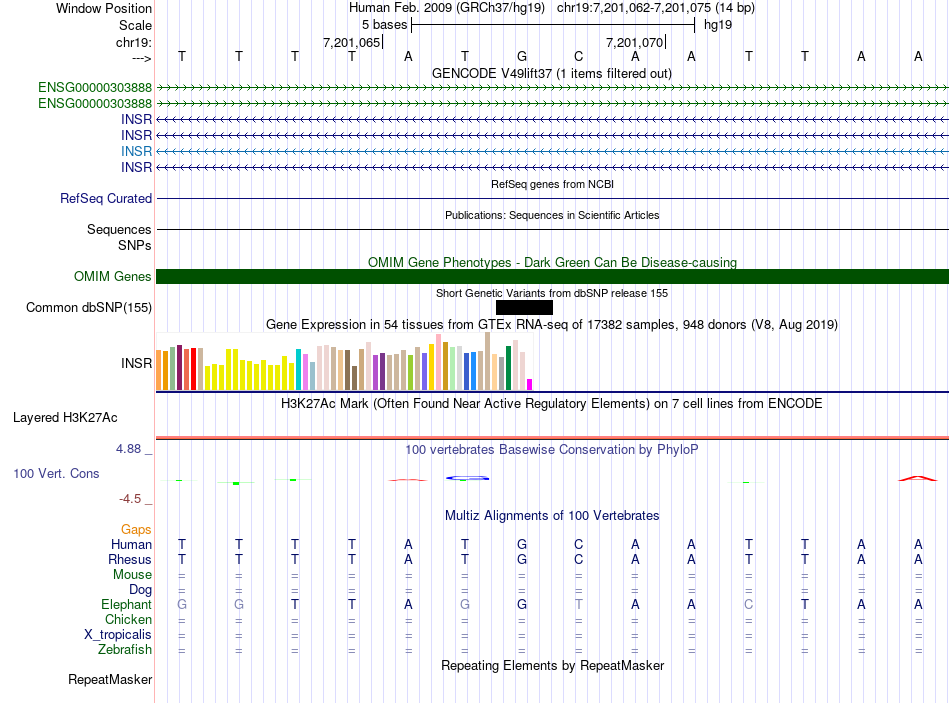Click the 100 Vert. Cons label
The width and height of the screenshot is (950, 703).
point(56,473)
